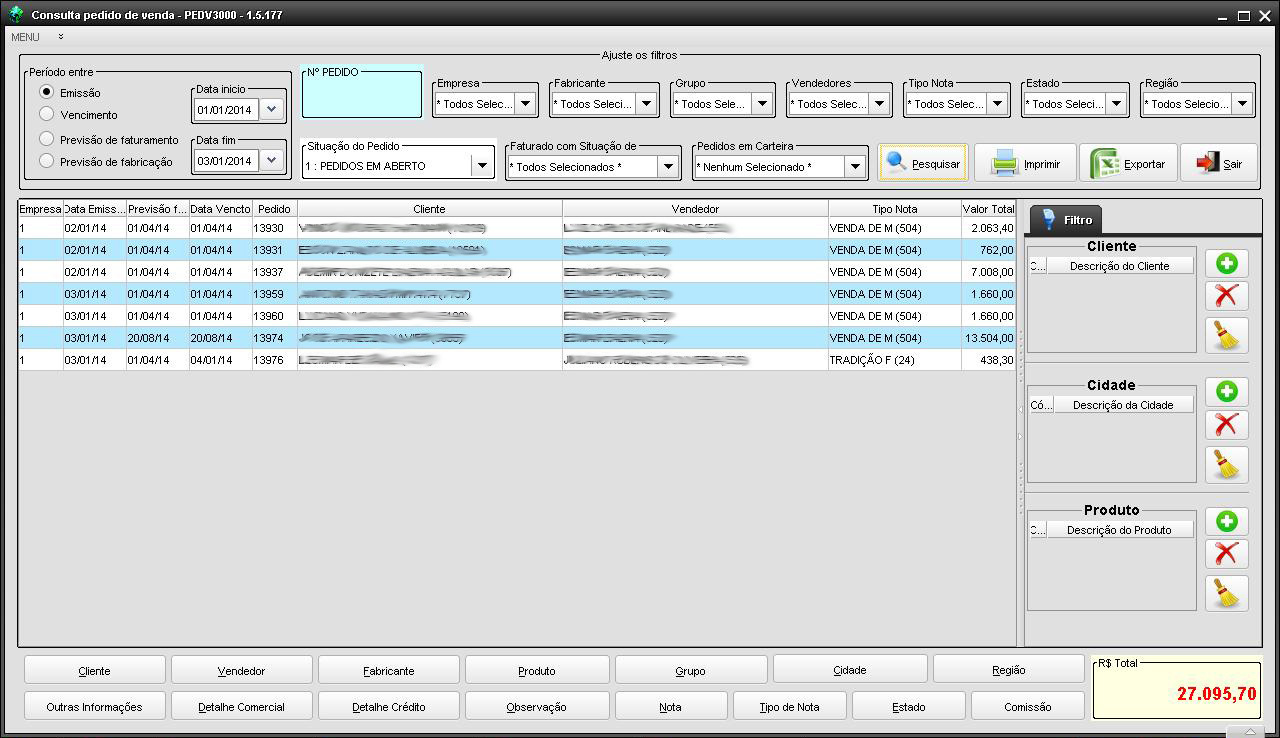Image resolution: width=1280 pixels, height=738 pixels.
Task: Click the R$ Total value 27.095,70
Action: (x=1216, y=694)
